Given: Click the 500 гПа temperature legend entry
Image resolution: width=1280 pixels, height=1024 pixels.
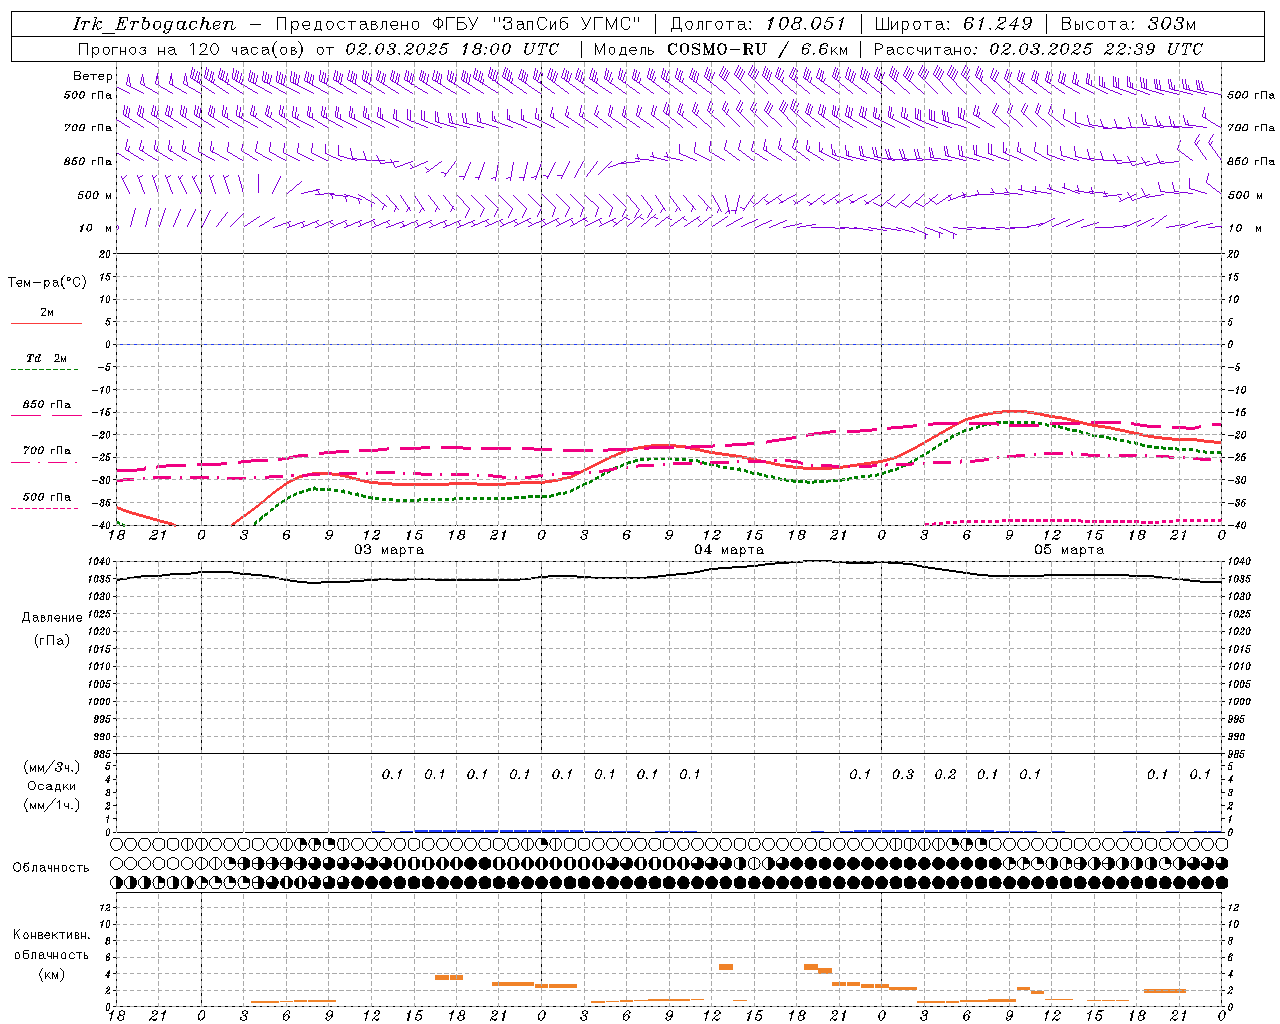Looking at the screenshot, I should 46,497.
